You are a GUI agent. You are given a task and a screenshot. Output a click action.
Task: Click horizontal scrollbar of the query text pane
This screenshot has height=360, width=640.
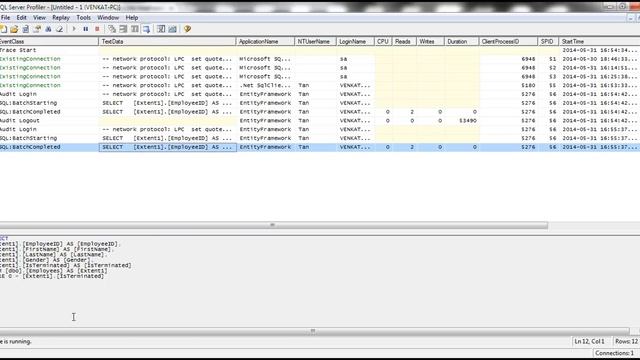point(314,331)
